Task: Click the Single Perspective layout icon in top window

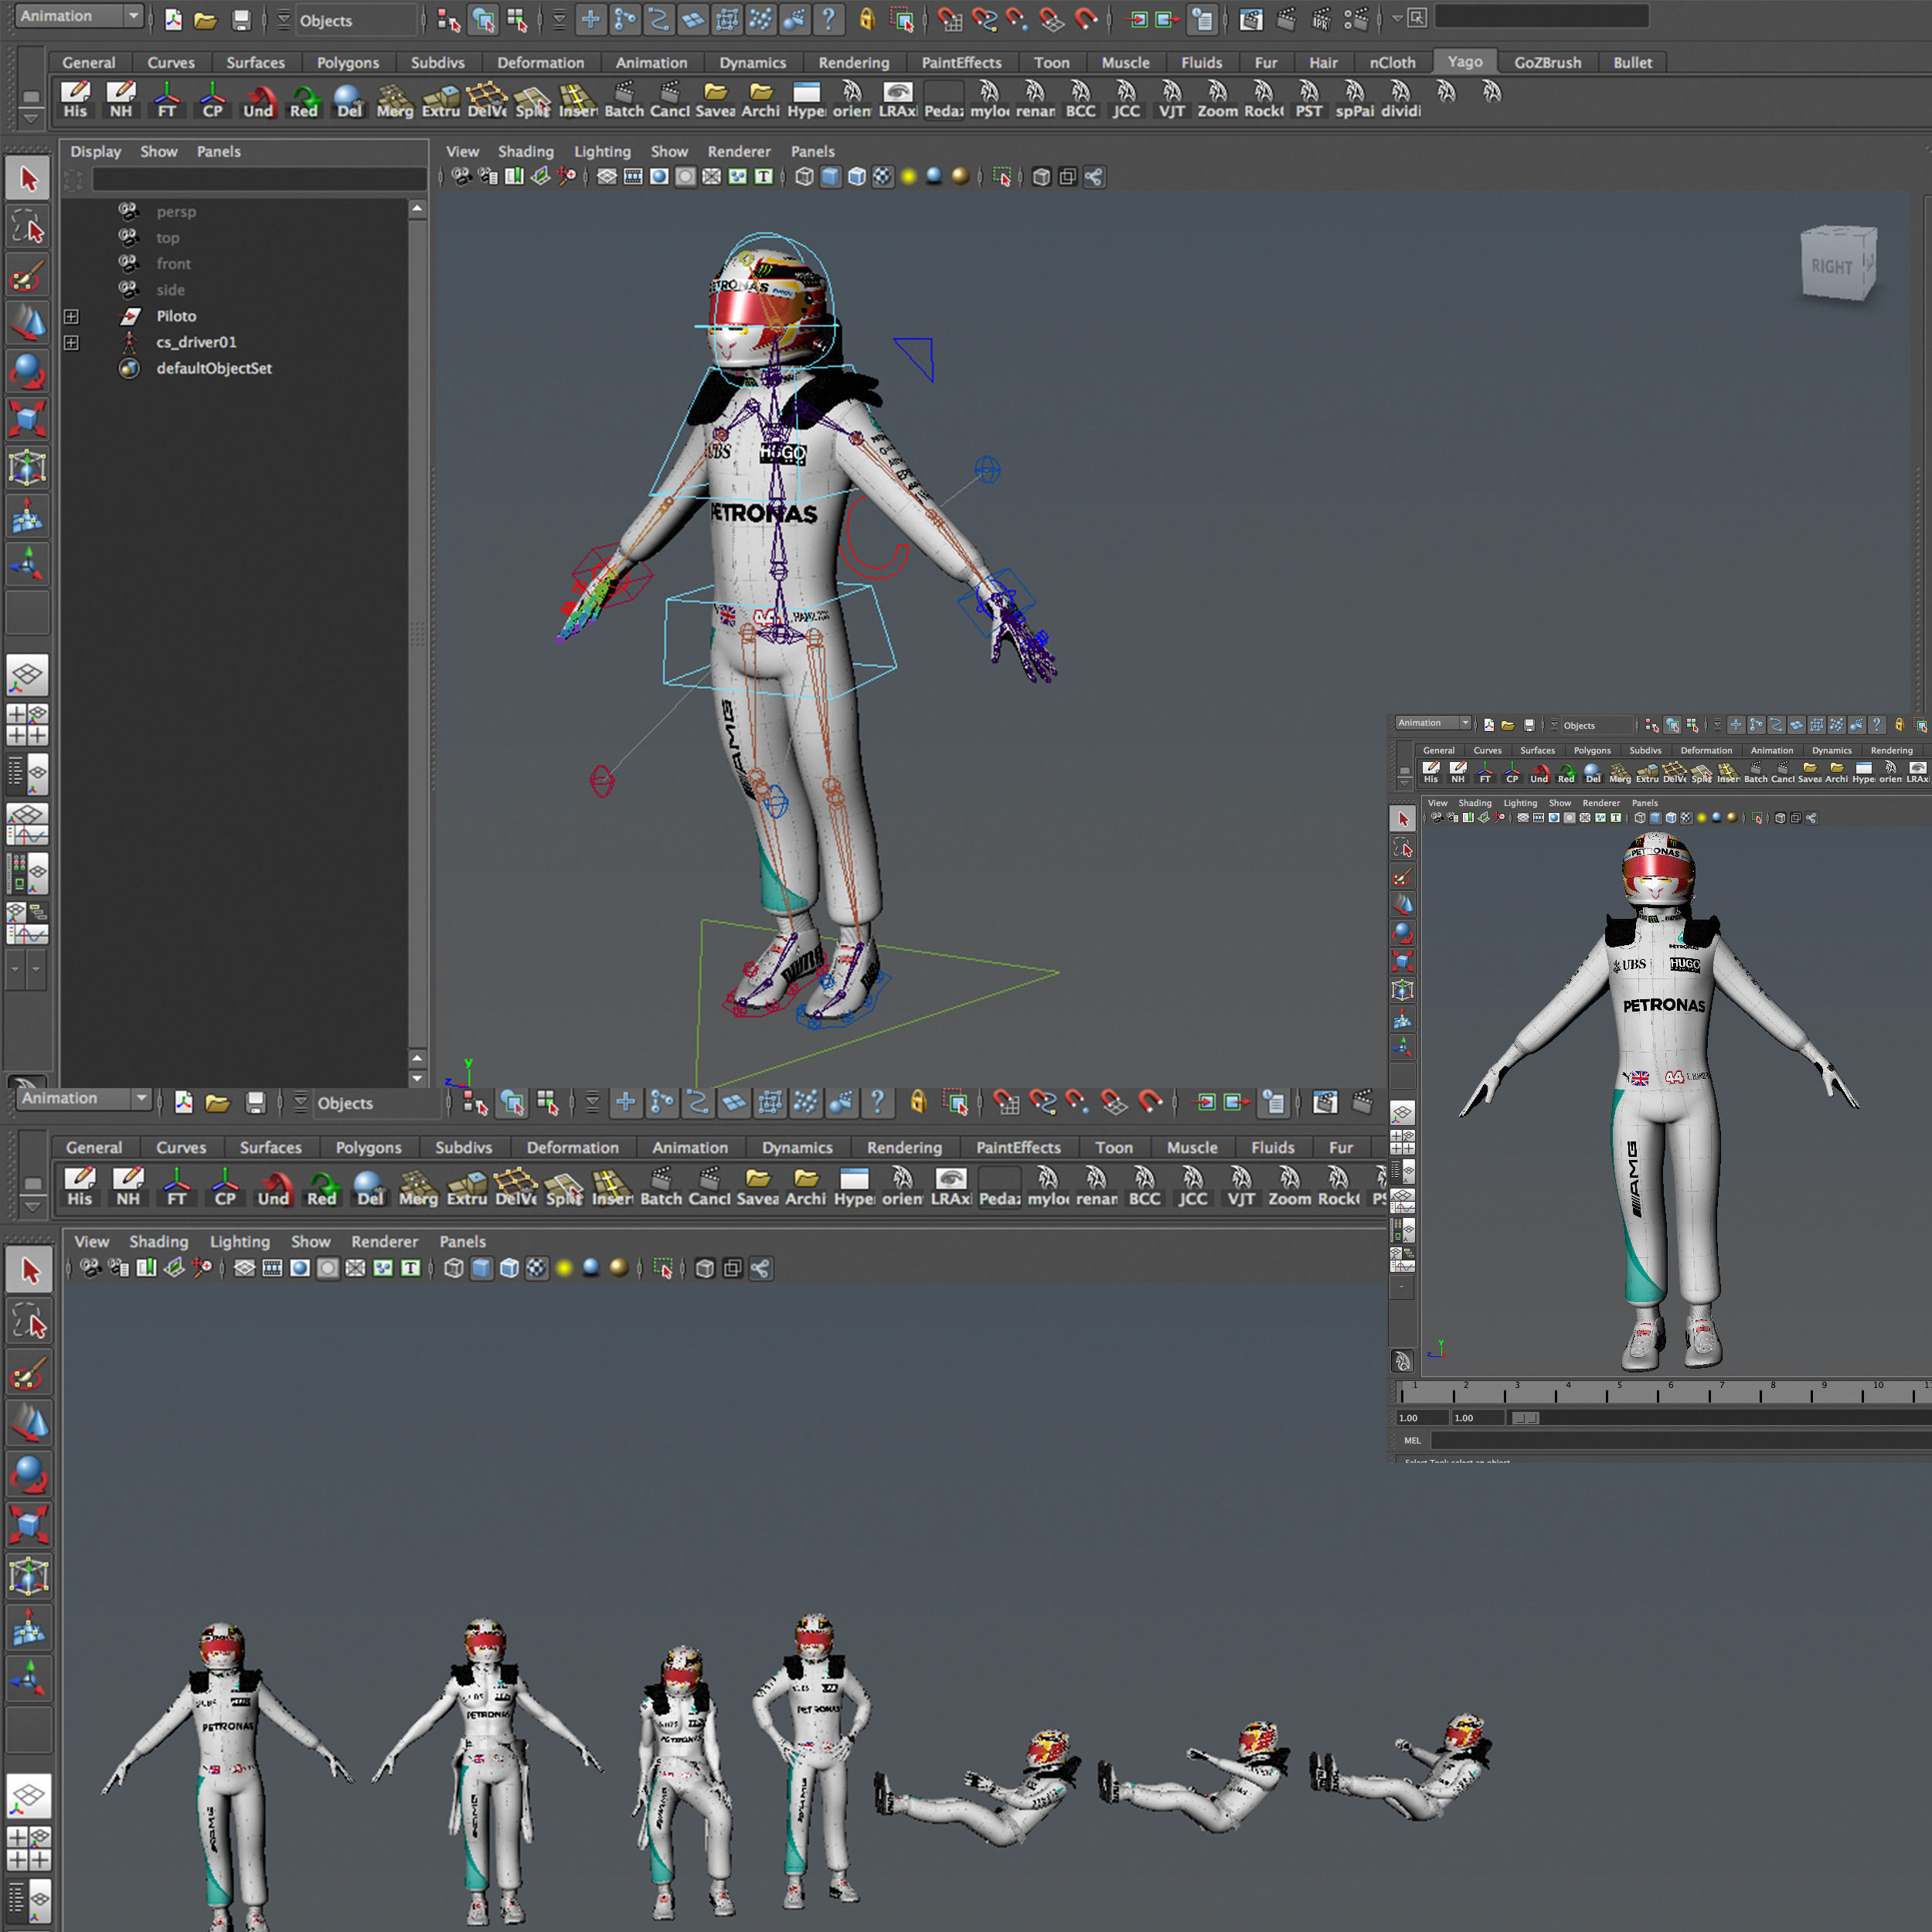Action: pyautogui.click(x=27, y=675)
